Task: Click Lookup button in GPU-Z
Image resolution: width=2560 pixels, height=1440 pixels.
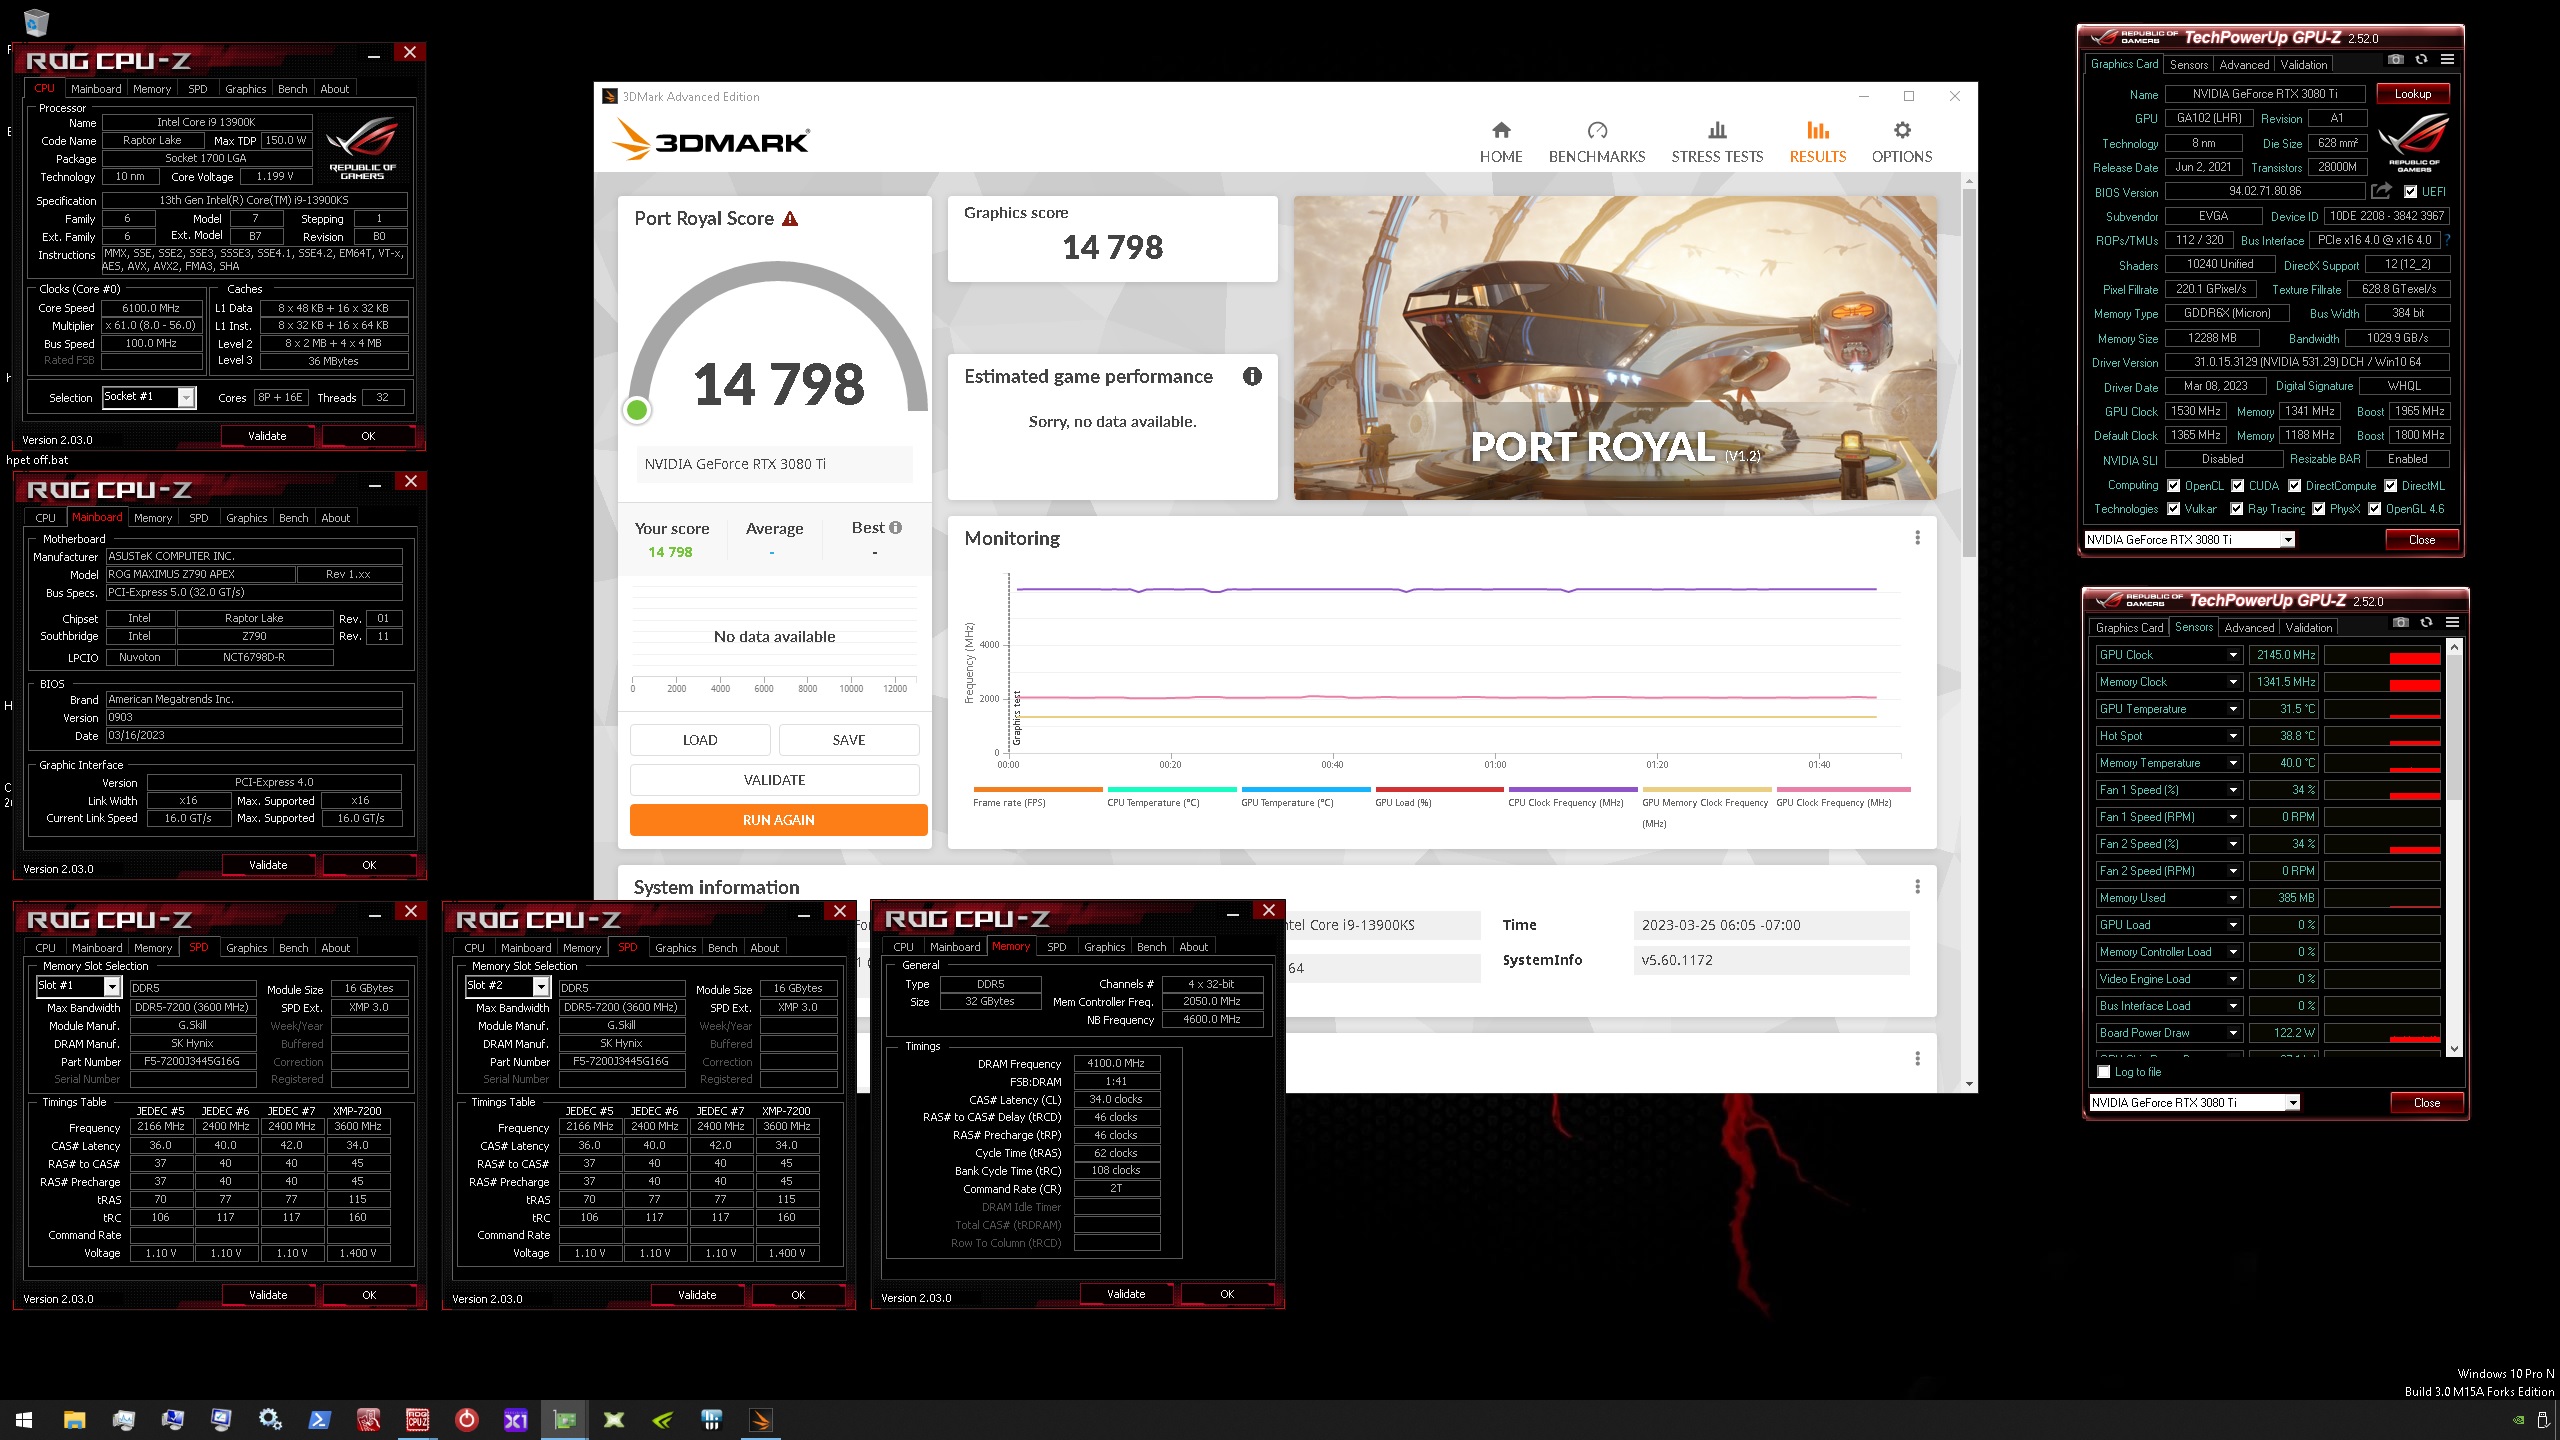Action: coord(2413,94)
